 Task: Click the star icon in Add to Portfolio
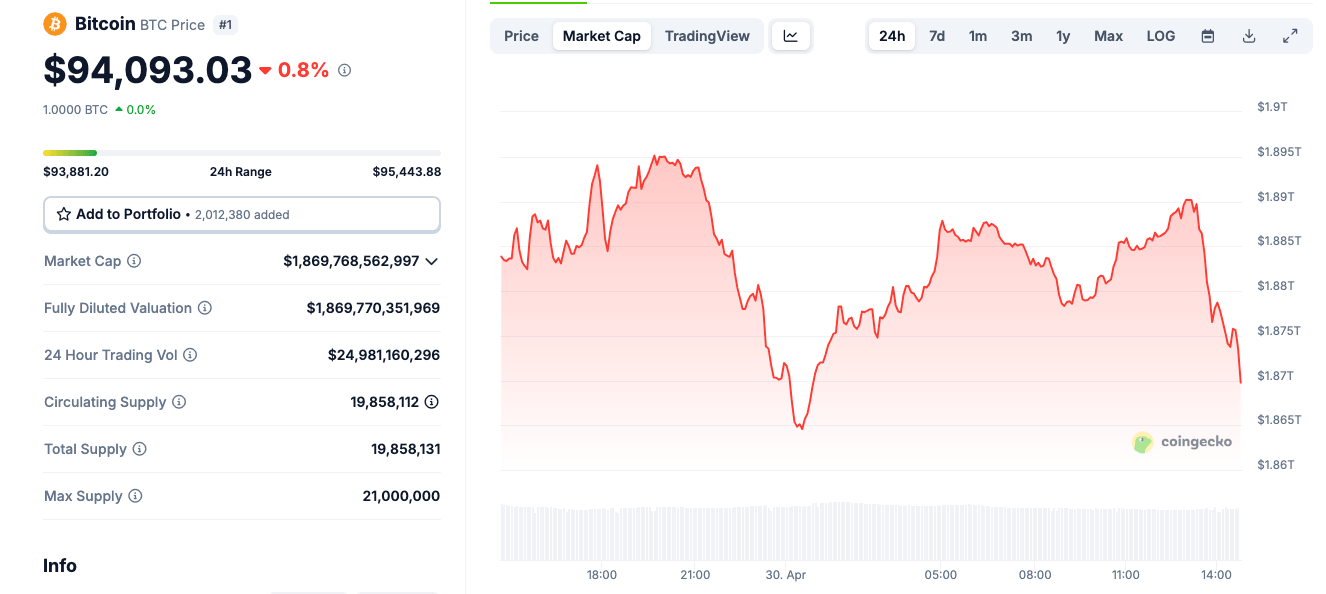pyautogui.click(x=63, y=214)
